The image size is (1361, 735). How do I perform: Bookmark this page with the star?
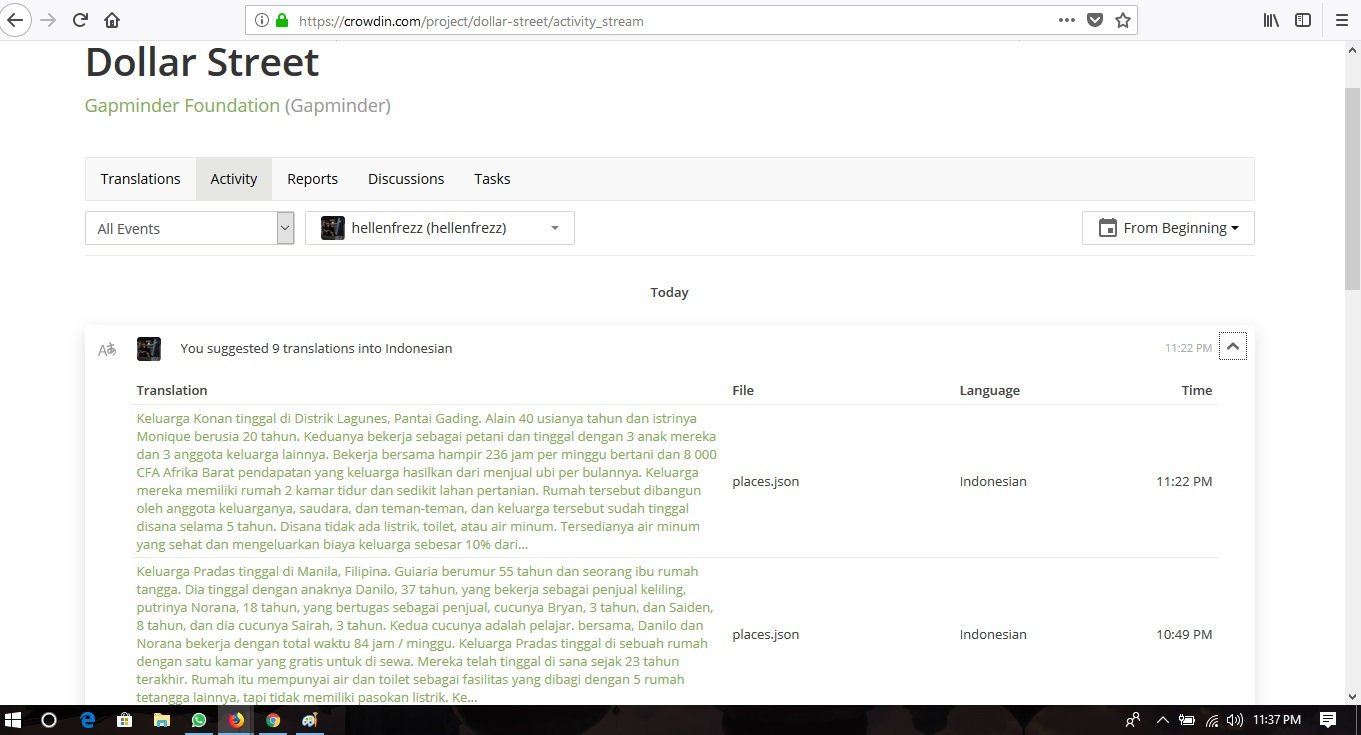(x=1123, y=20)
